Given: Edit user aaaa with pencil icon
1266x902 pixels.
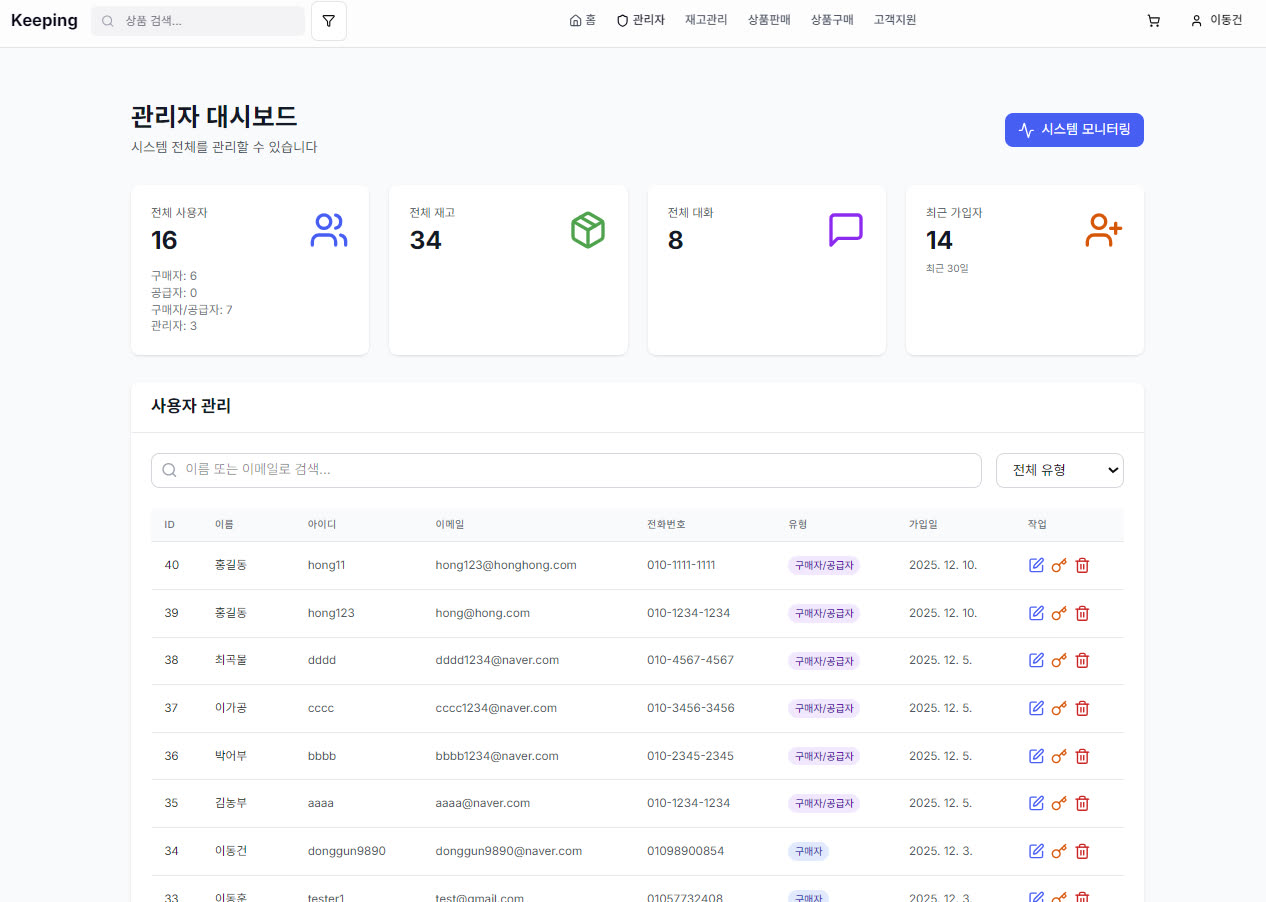Looking at the screenshot, I should pyautogui.click(x=1036, y=803).
